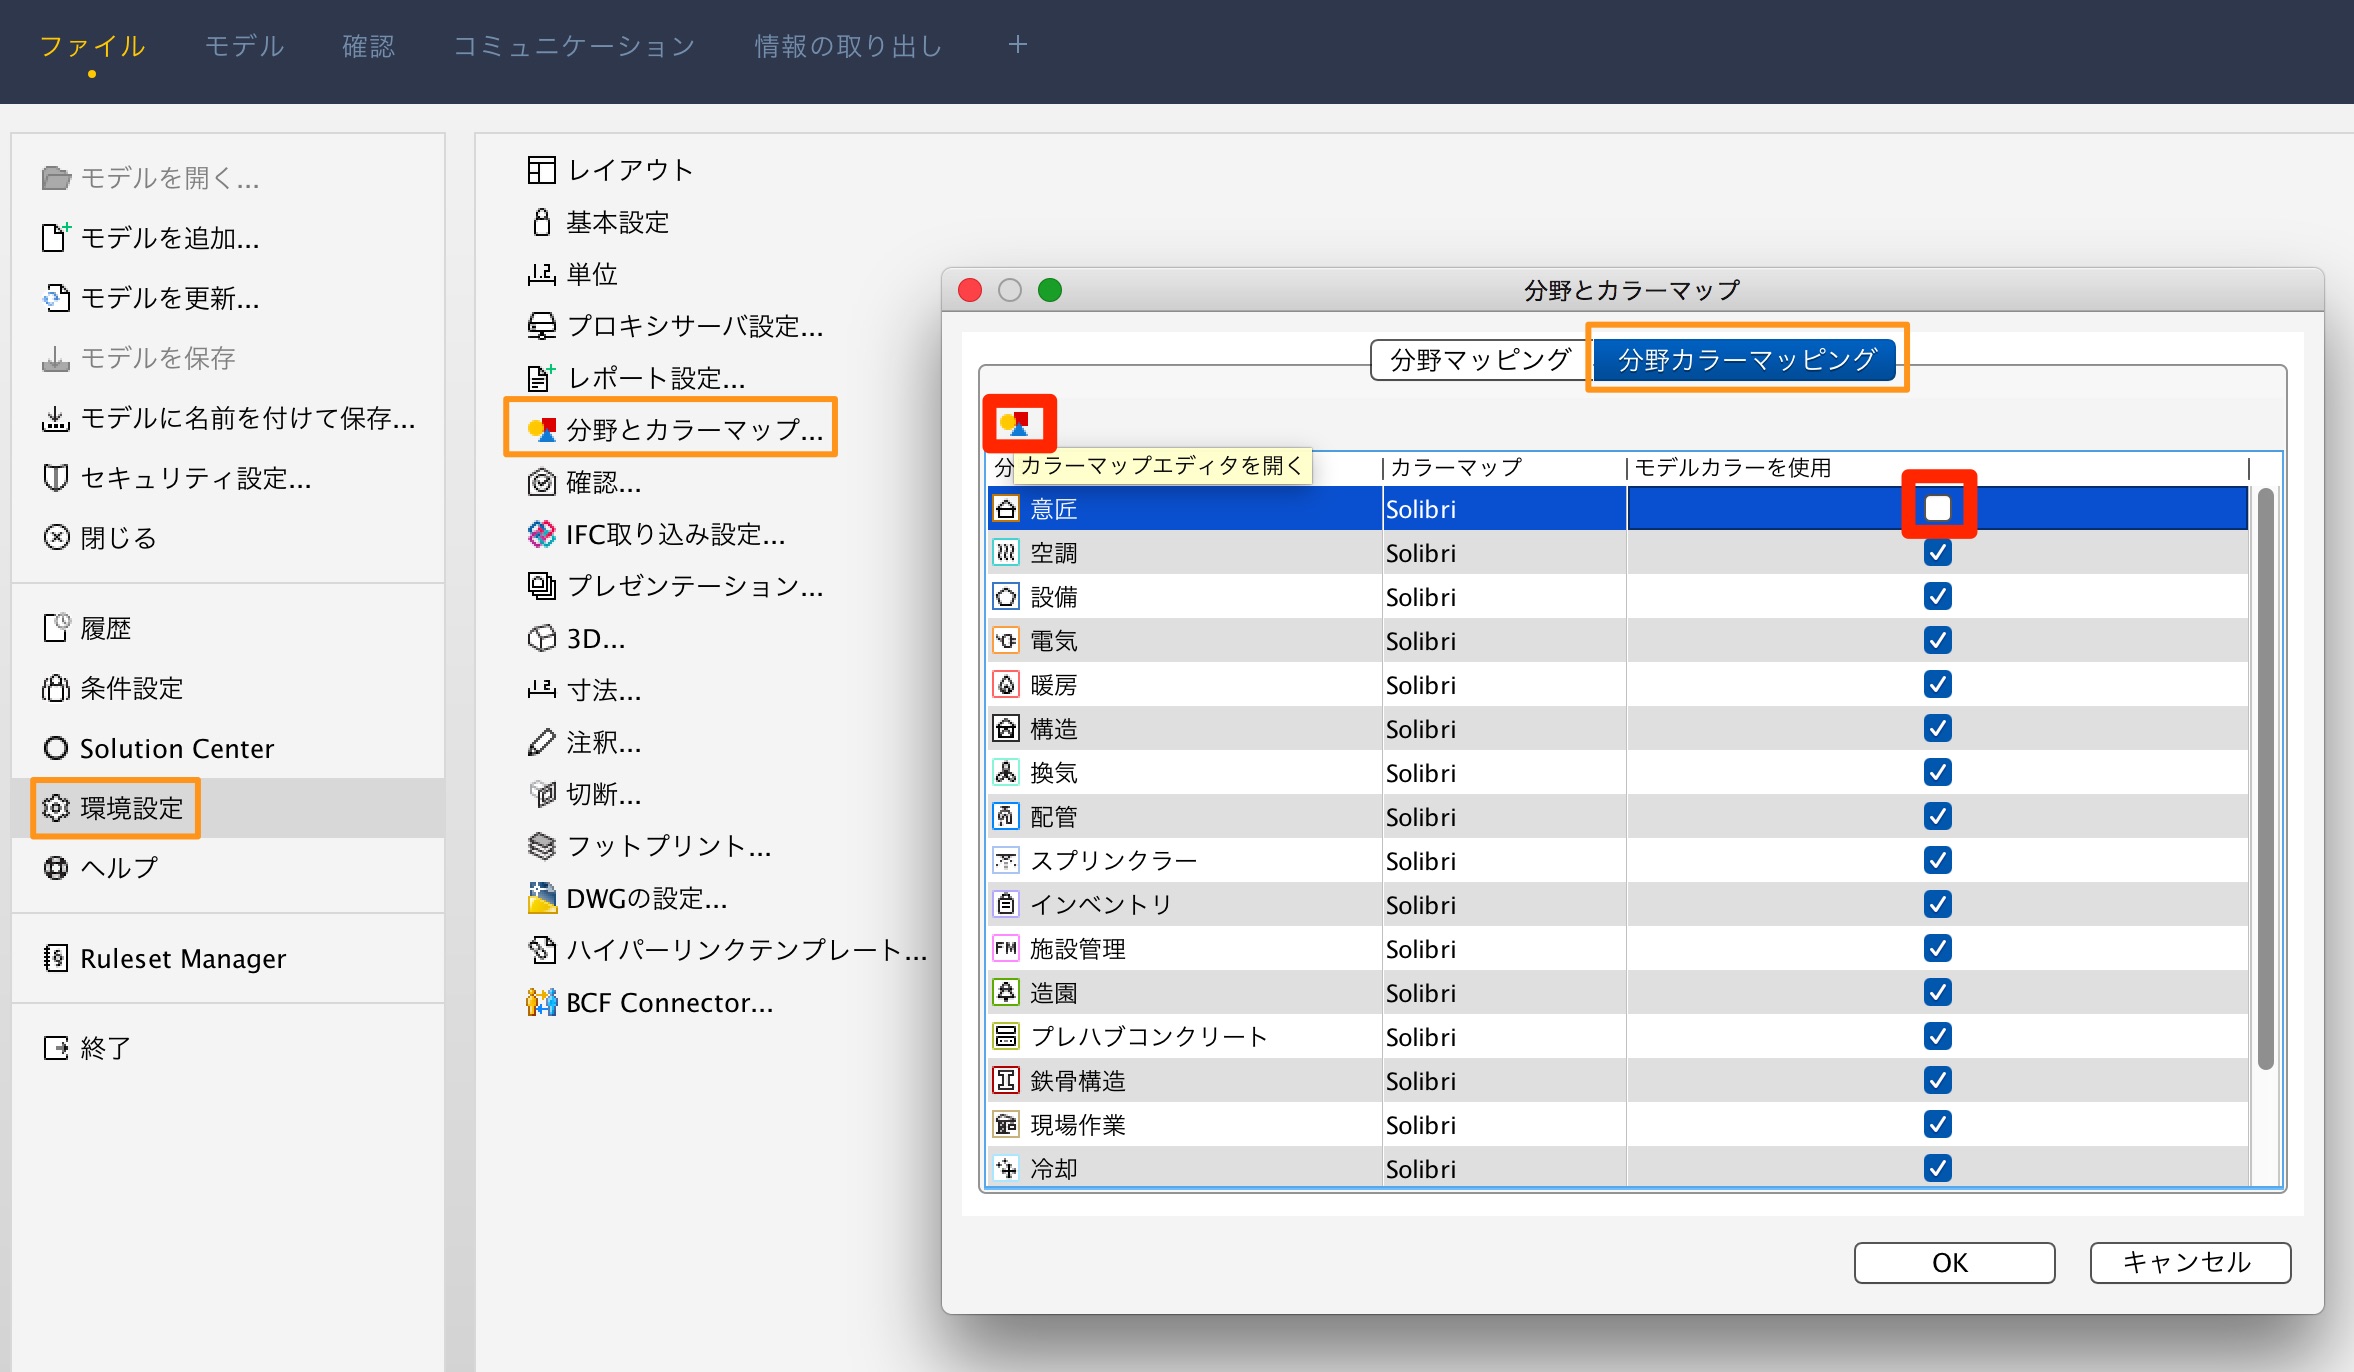Switch to the 確認 top tab

pyautogui.click(x=368, y=46)
